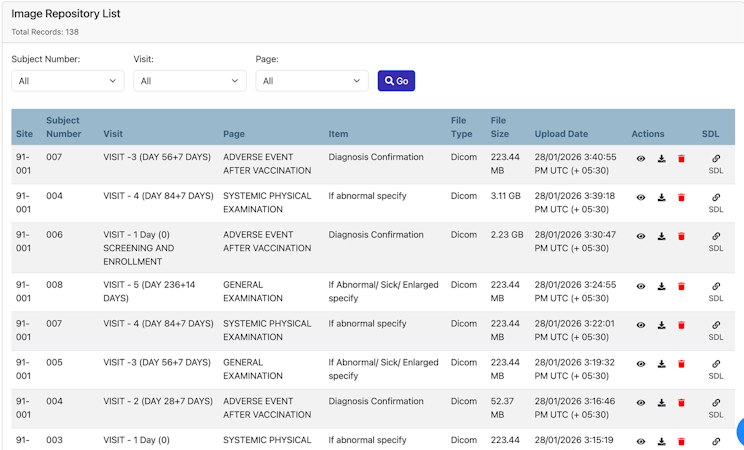The height and width of the screenshot is (450, 744).
Task: Download the 3.11 GB Dicom file for subject 004
Action: 661,197
